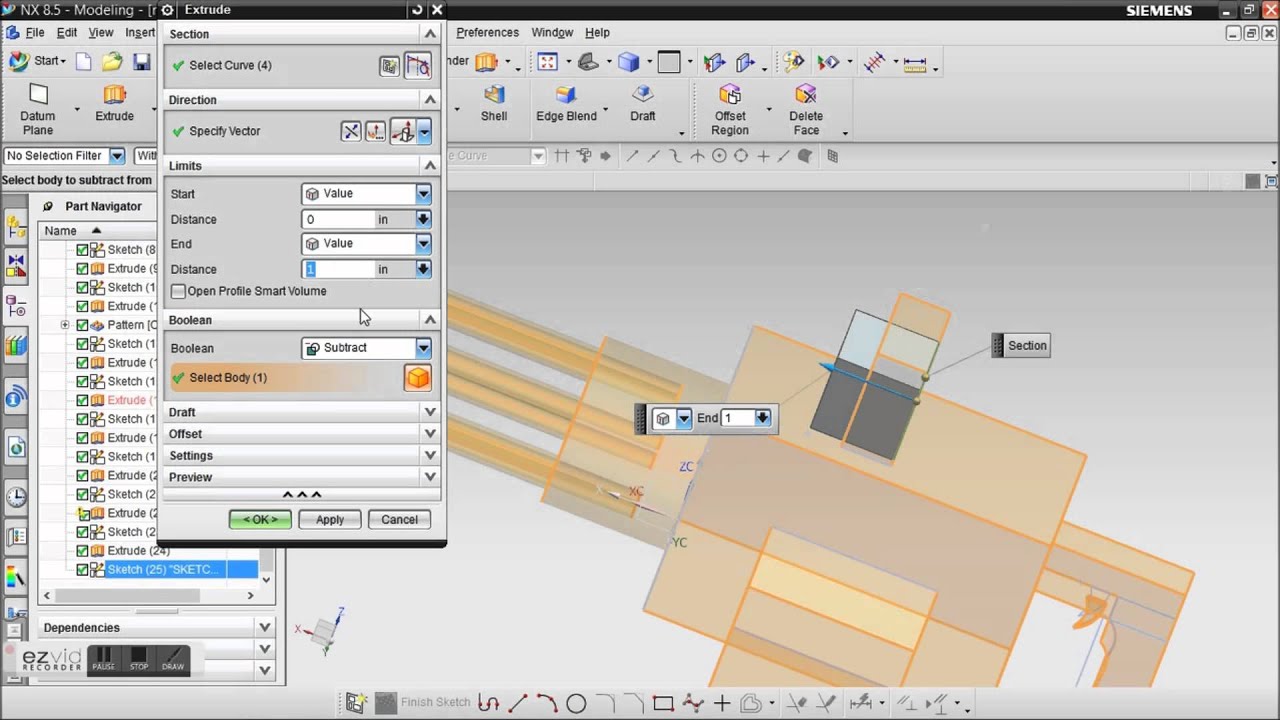
Task: Click the Start menu button
Action: (38, 61)
